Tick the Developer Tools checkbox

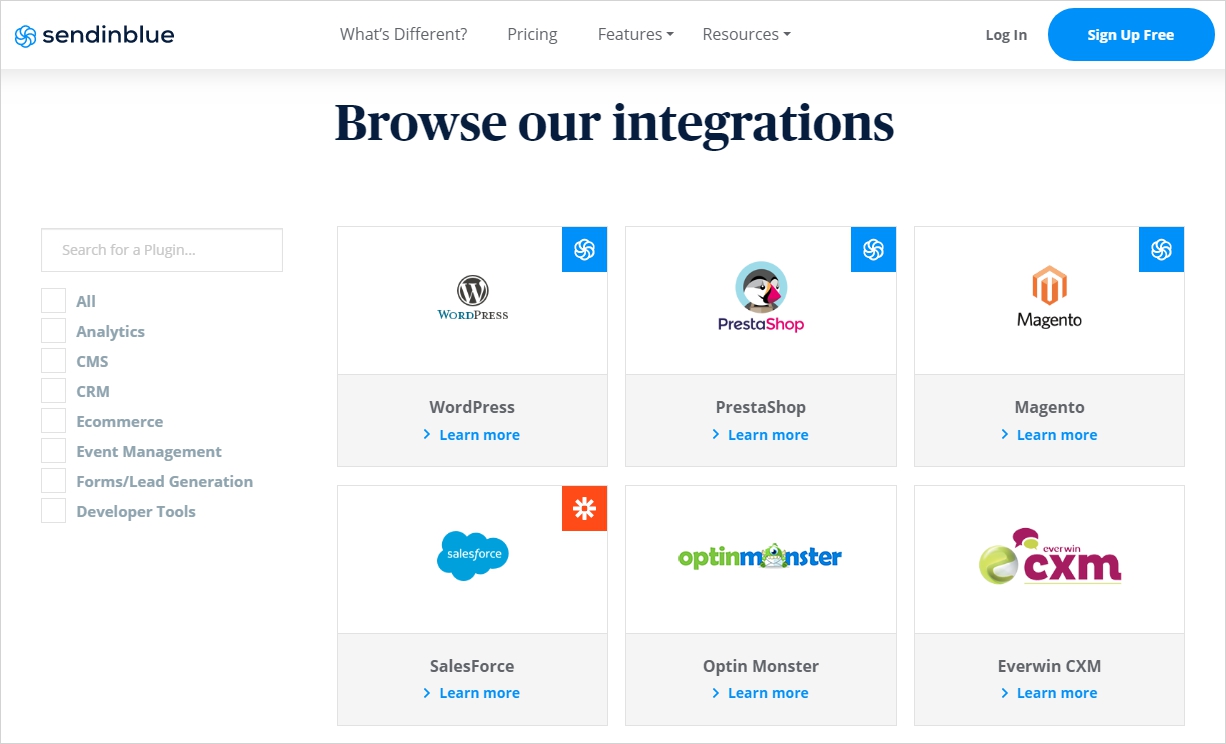tap(53, 511)
